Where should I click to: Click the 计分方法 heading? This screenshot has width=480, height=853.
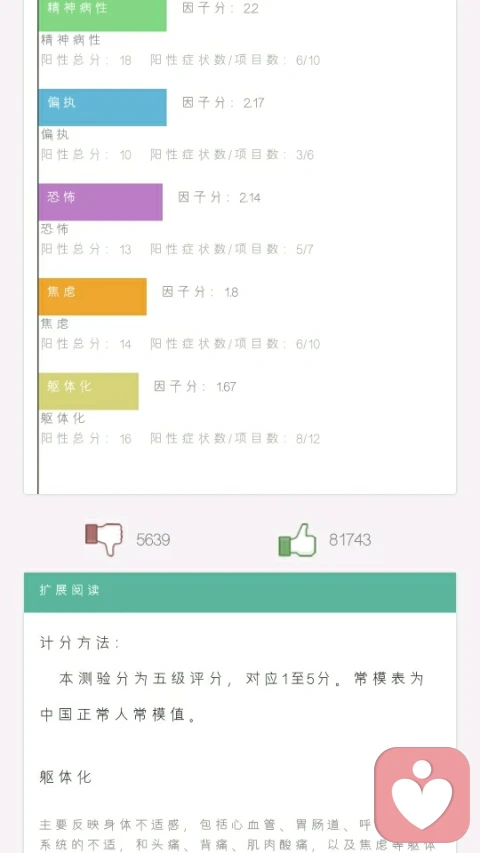(x=79, y=643)
